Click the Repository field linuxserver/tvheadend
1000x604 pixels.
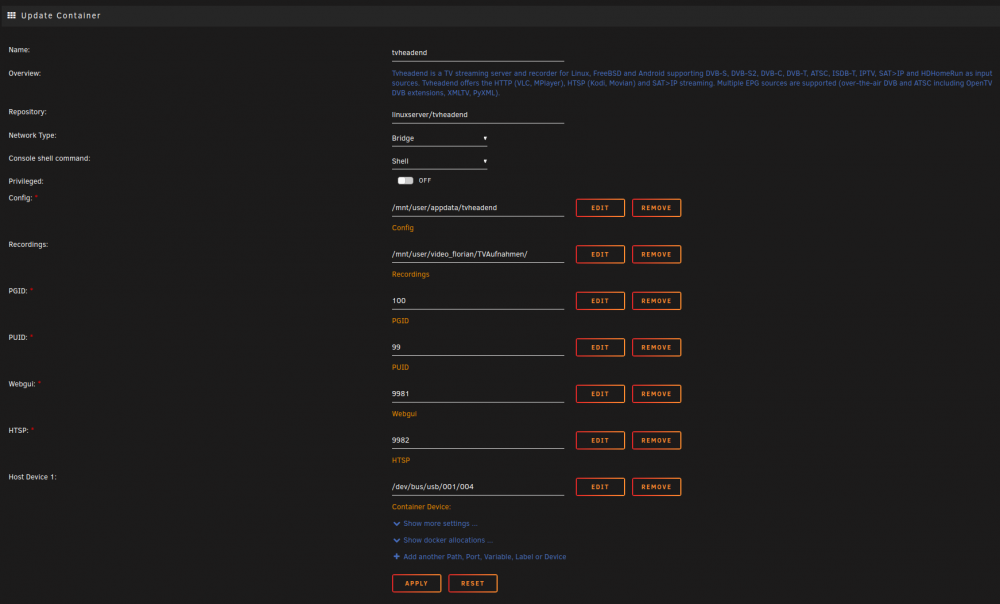478,115
